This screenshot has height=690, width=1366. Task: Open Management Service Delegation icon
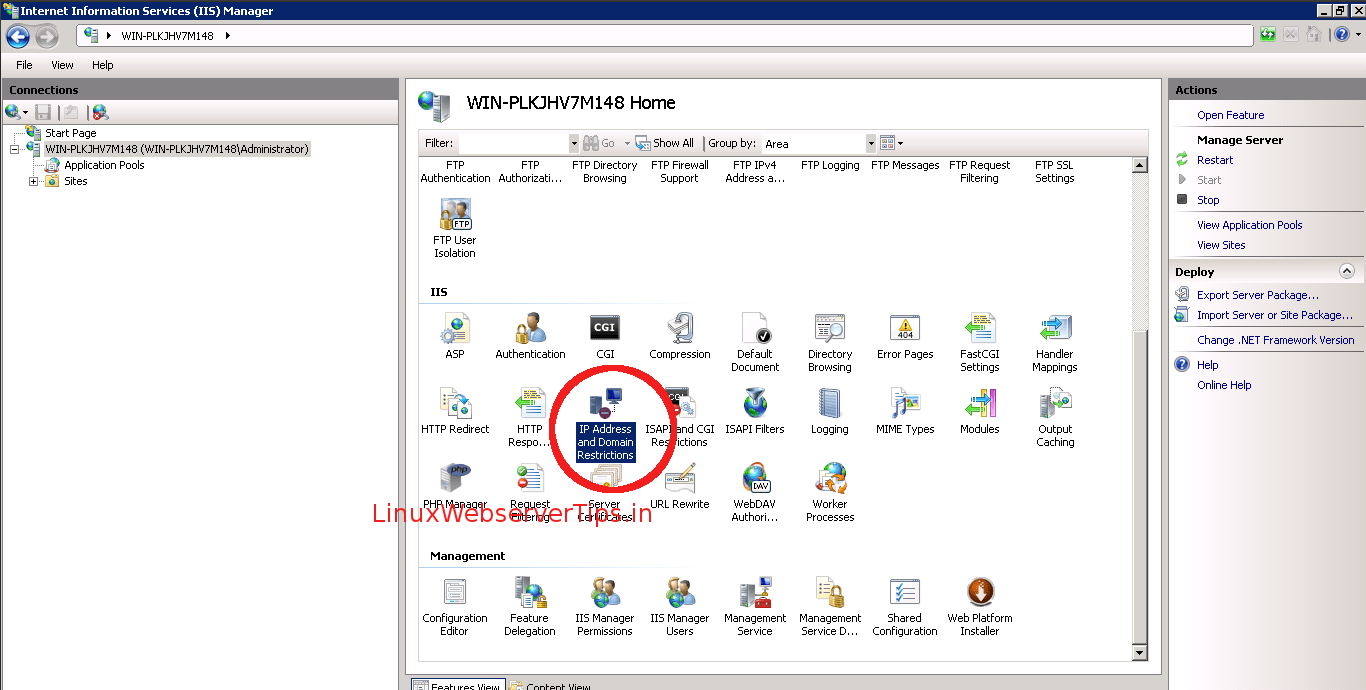point(830,606)
